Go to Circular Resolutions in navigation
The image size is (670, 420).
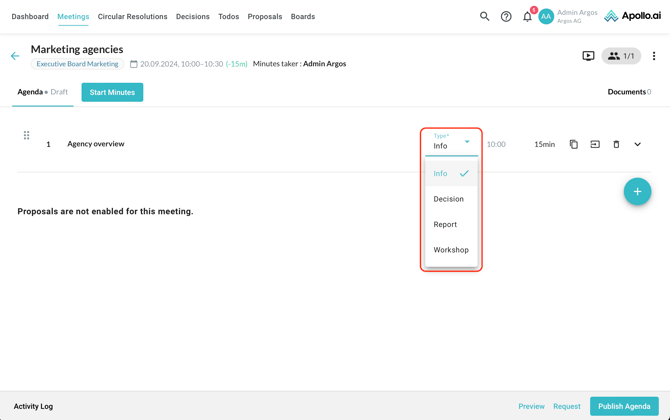pos(132,16)
